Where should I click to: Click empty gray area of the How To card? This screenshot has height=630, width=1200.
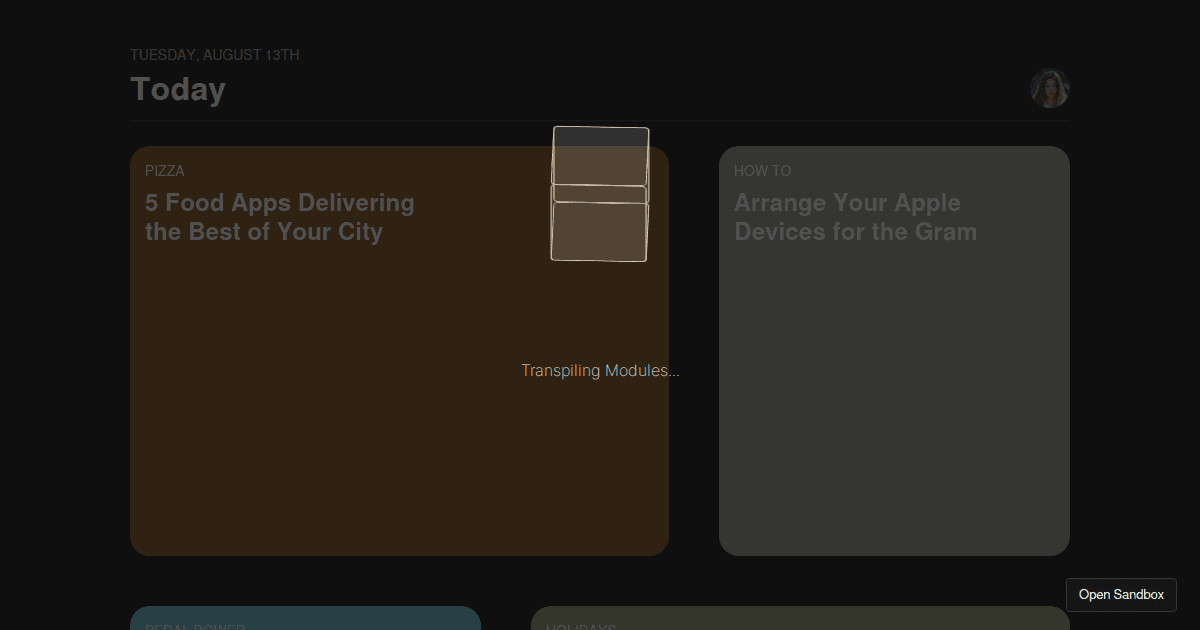point(894,420)
